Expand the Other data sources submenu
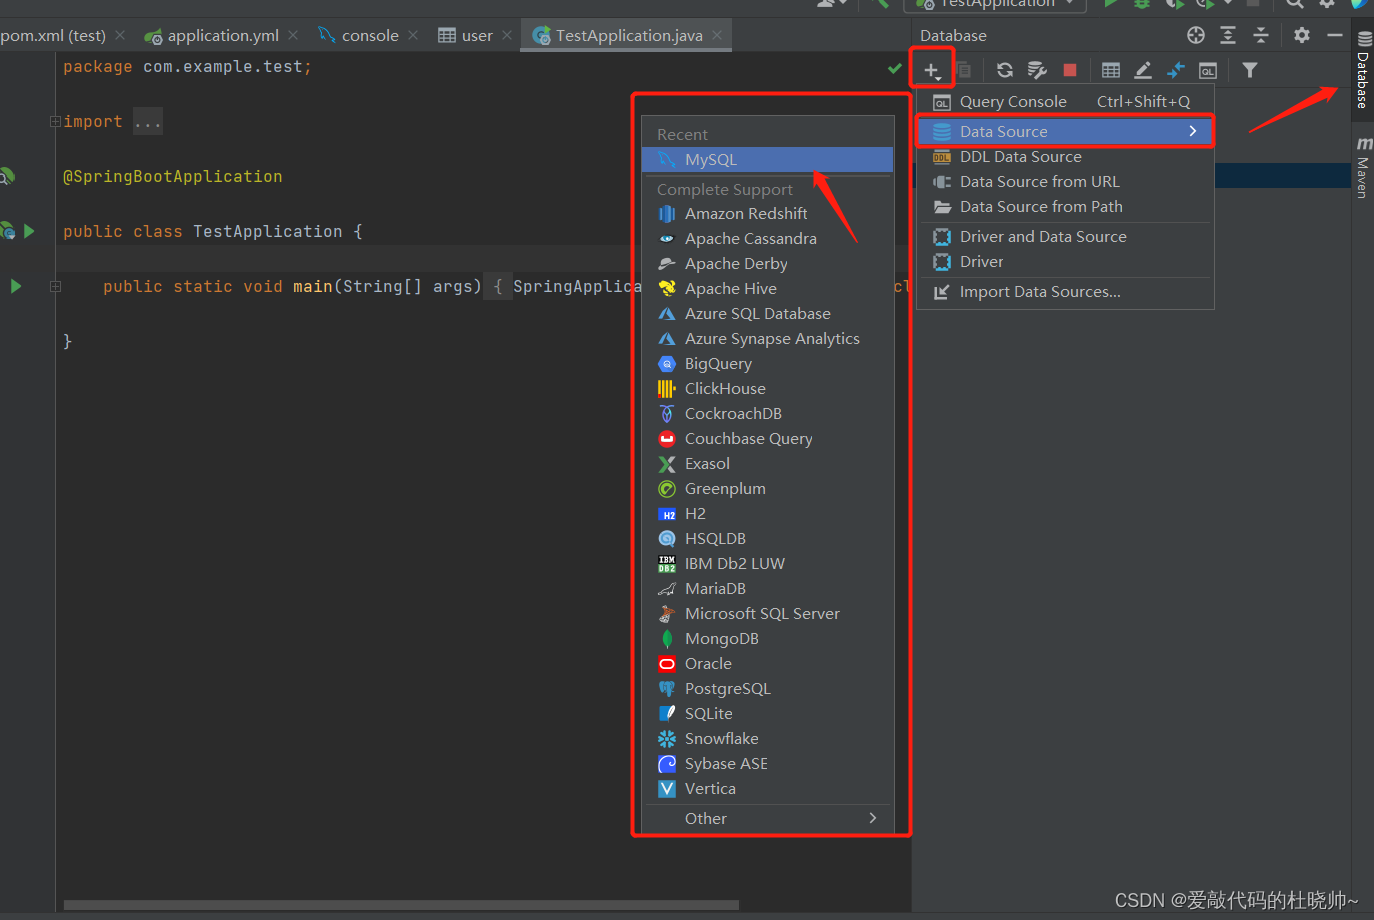This screenshot has height=920, width=1374. coord(767,819)
